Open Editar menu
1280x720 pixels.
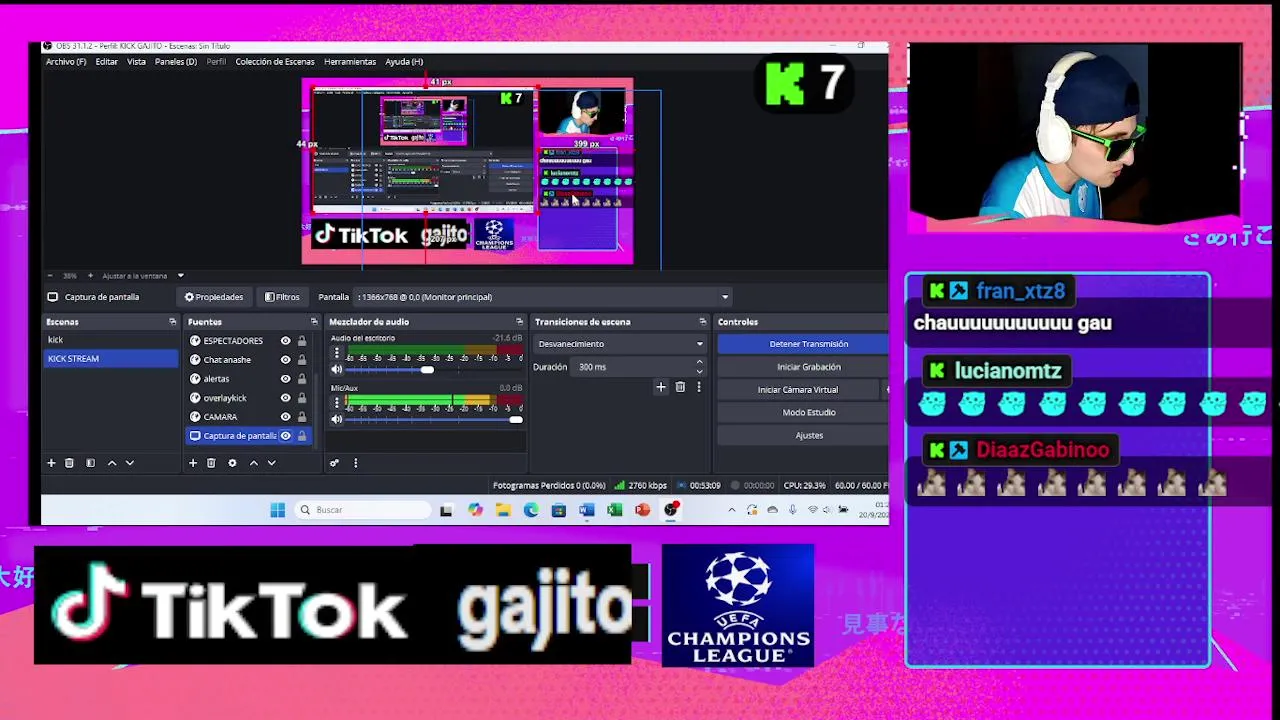[x=107, y=62]
